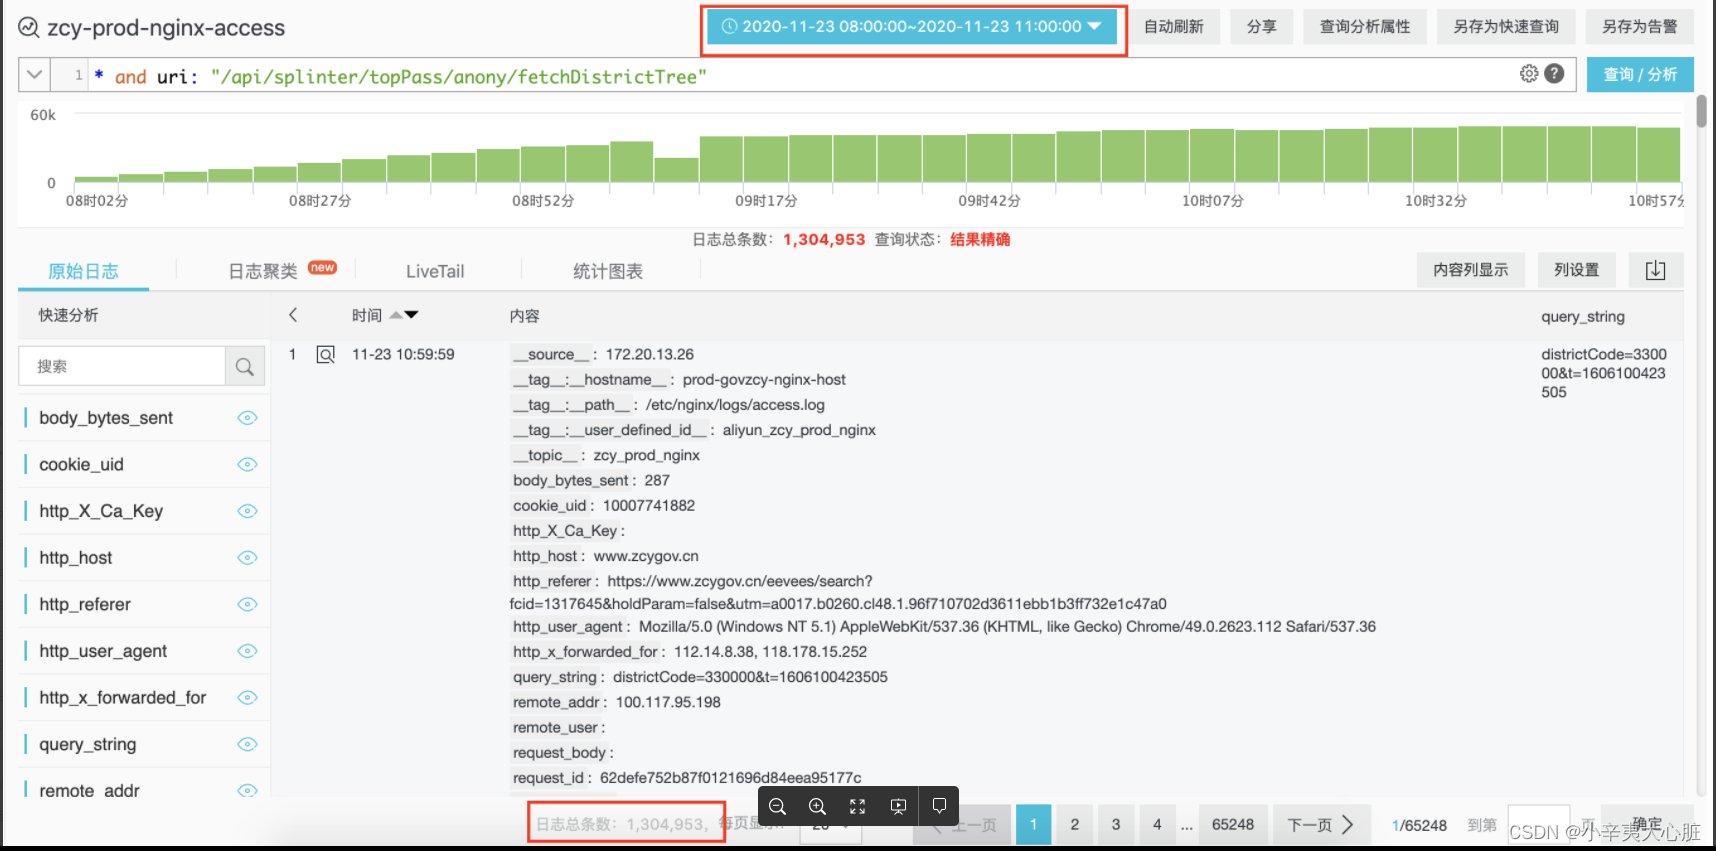1716x851 pixels.
Task: Click the comment icon on floating toolbar
Action: point(939,806)
